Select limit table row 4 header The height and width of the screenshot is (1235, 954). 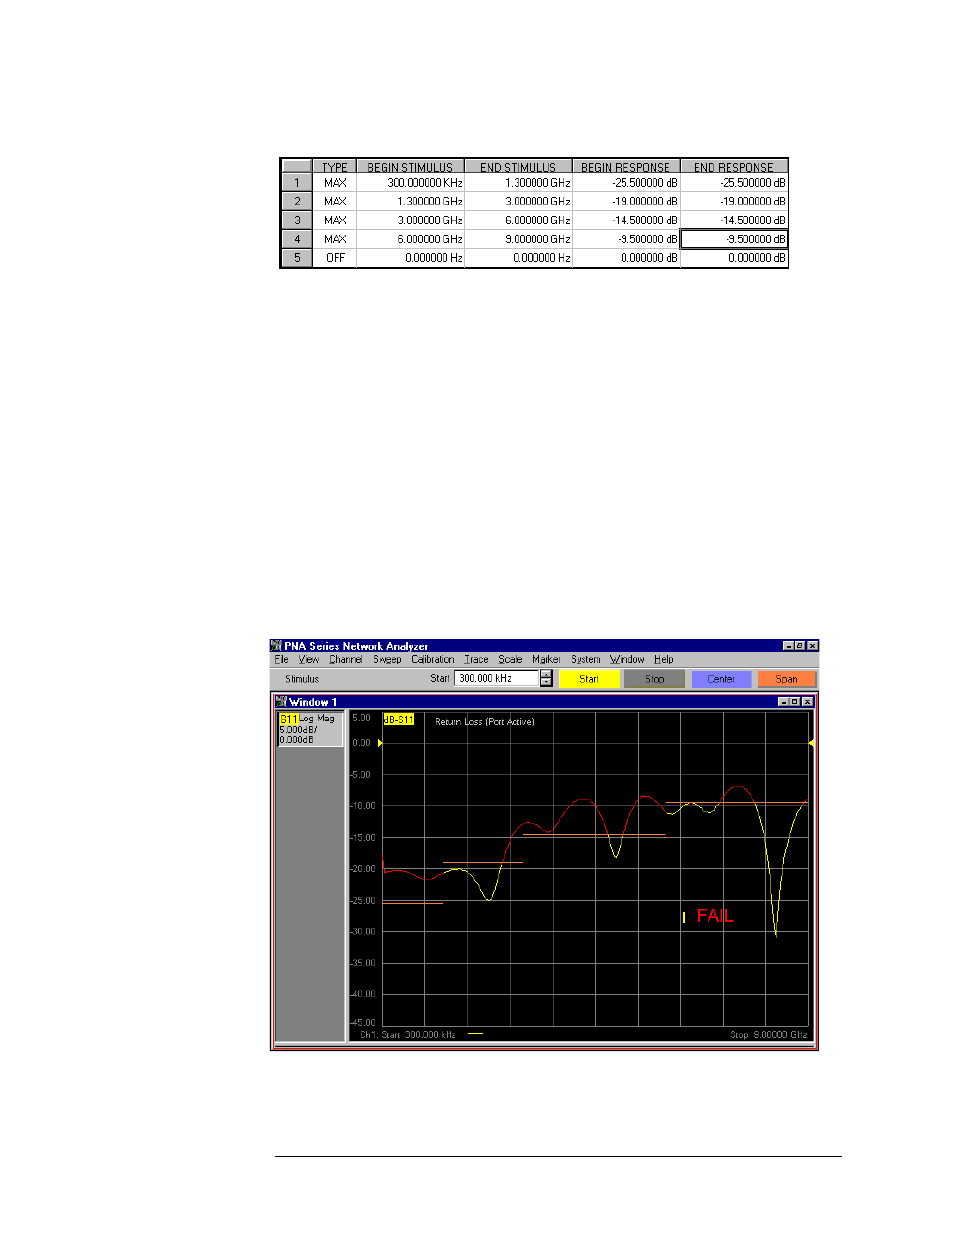tap(297, 239)
